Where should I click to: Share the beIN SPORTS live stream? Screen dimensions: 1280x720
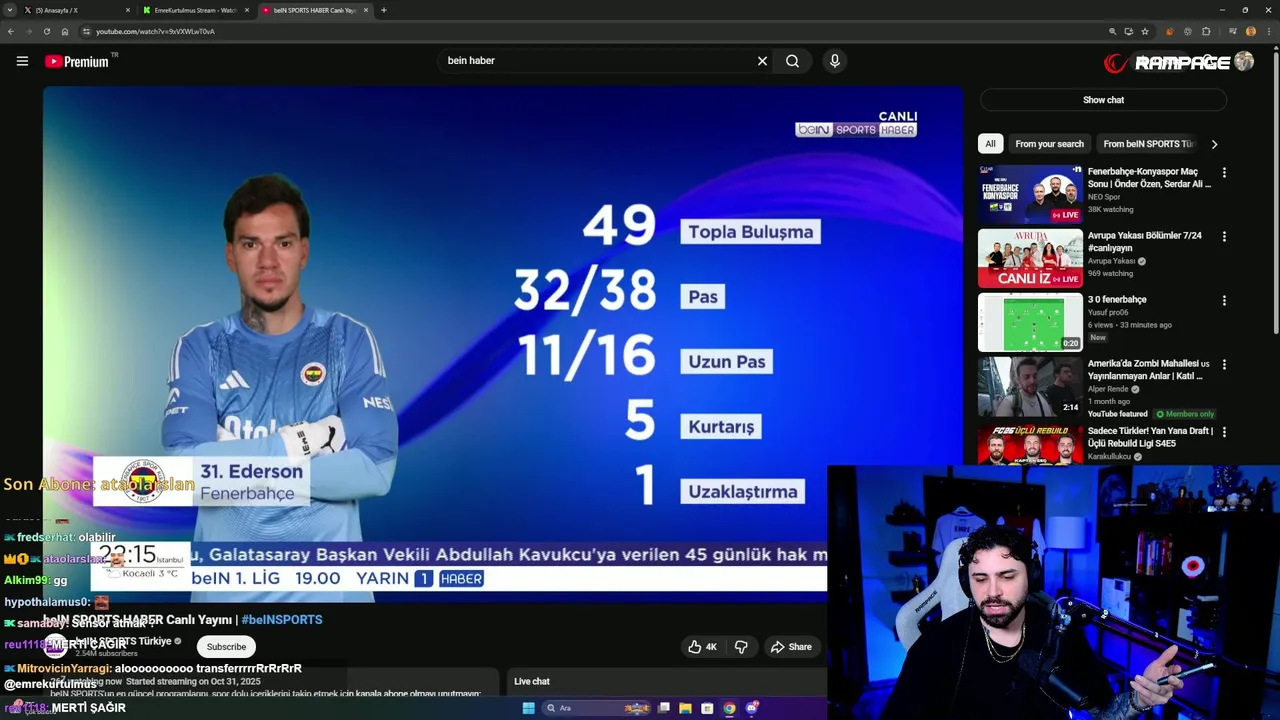pos(790,647)
